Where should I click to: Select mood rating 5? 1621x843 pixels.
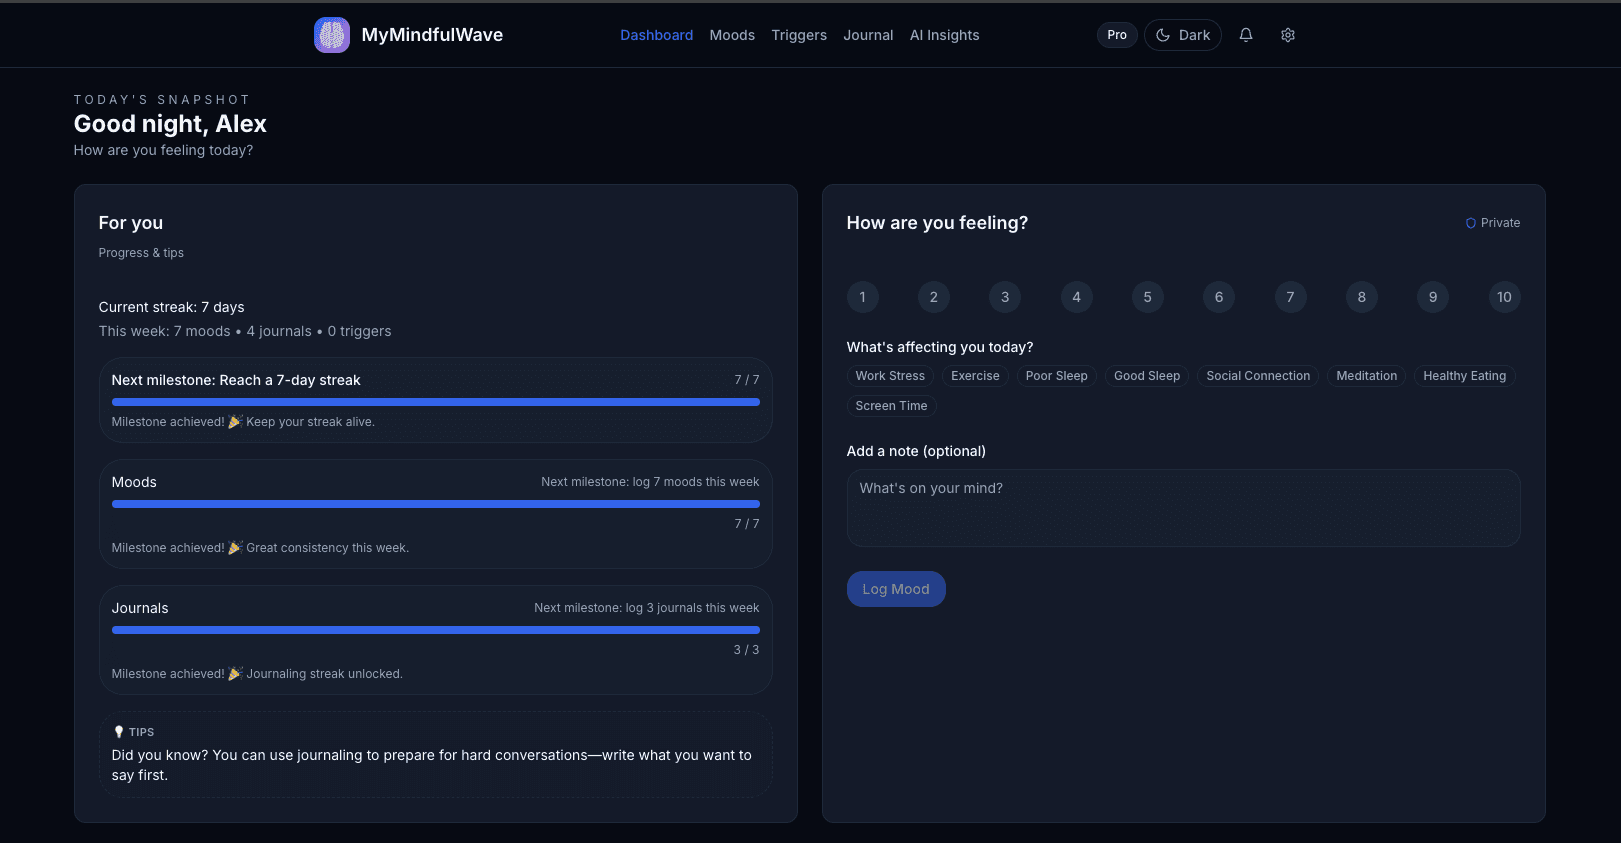[1148, 297]
